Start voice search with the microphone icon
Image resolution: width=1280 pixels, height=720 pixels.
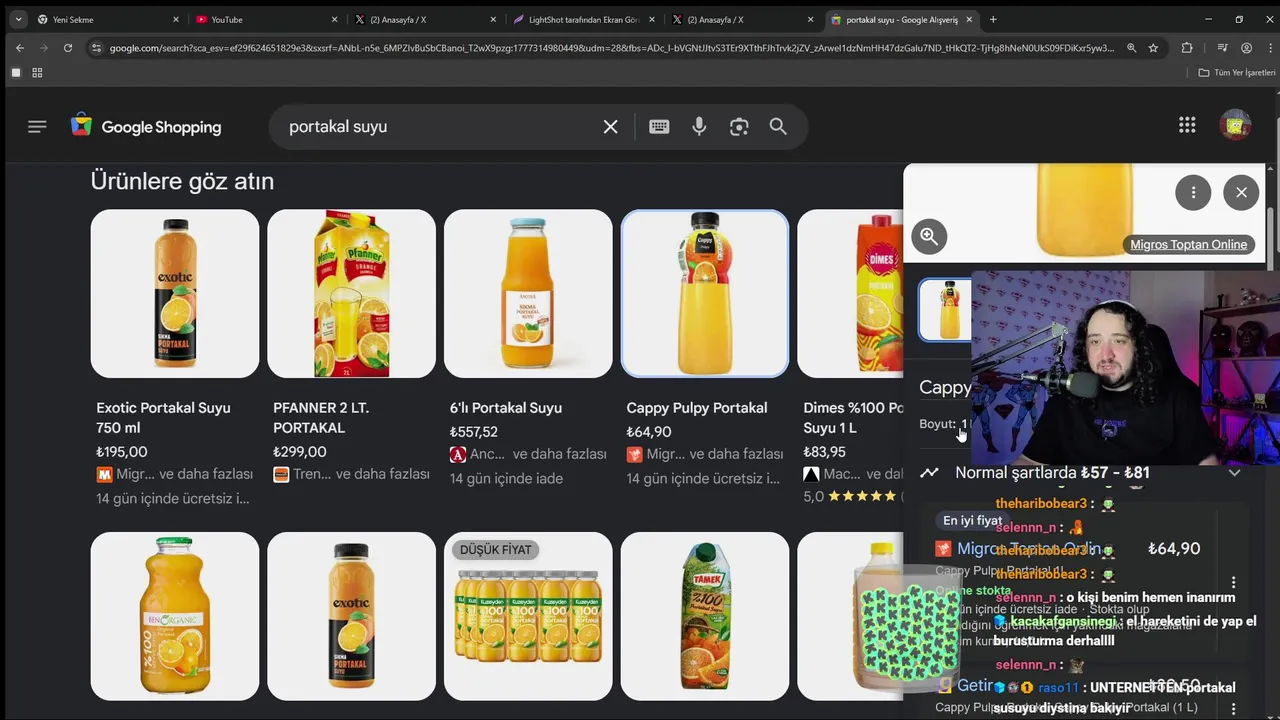tap(699, 127)
